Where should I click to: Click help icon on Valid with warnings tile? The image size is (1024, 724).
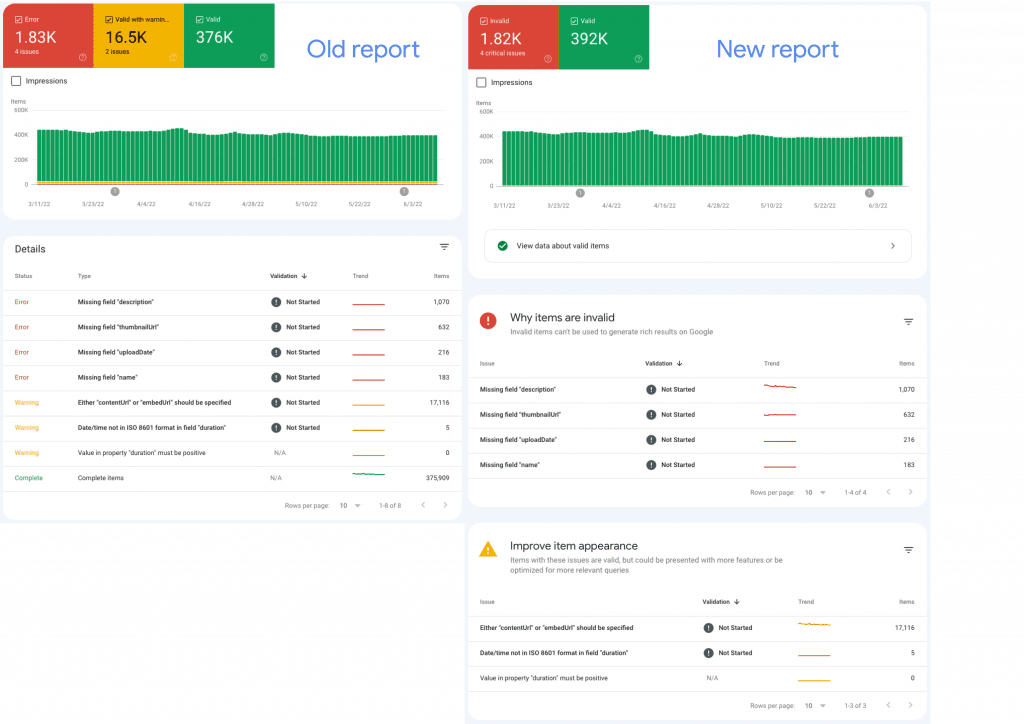coord(173,57)
